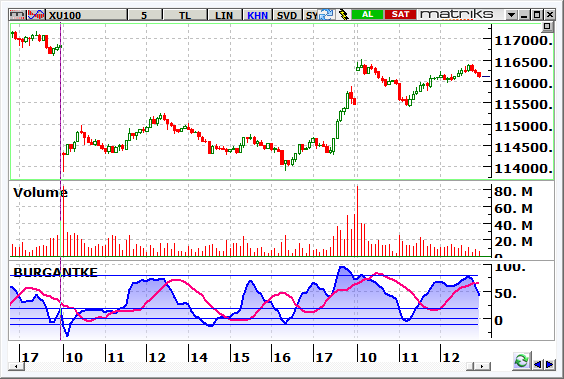Screen dimensions: 564x379
Task: Click the 115000 price axis label
Action: [x=523, y=127]
